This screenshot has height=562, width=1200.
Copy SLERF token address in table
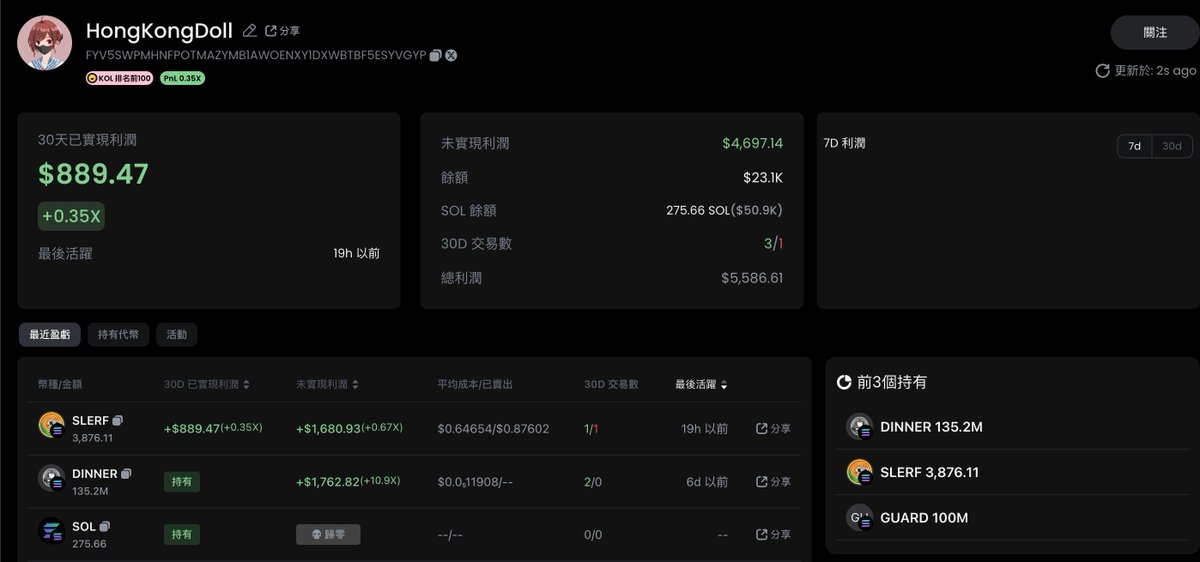click(x=117, y=421)
